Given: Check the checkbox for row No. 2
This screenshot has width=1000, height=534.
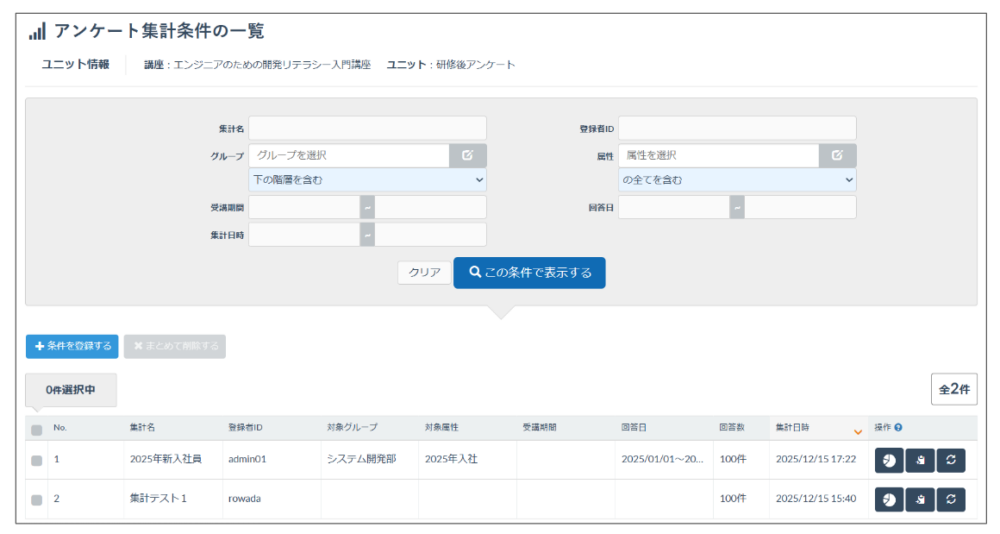Looking at the screenshot, I should (37, 499).
